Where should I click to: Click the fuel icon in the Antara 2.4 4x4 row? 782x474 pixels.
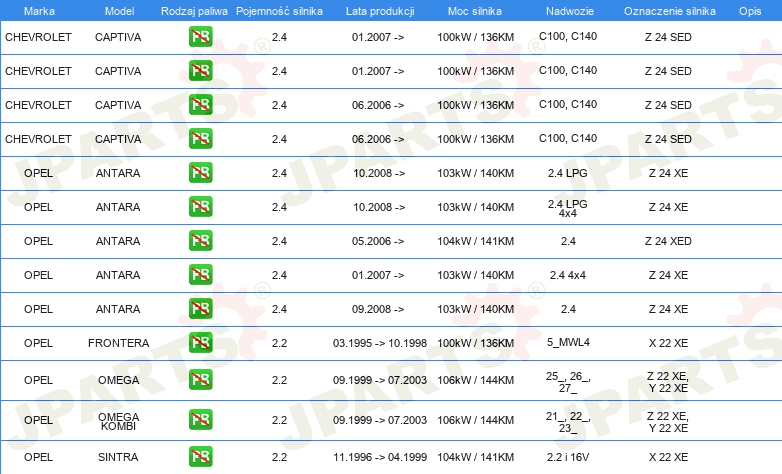[x=200, y=275]
